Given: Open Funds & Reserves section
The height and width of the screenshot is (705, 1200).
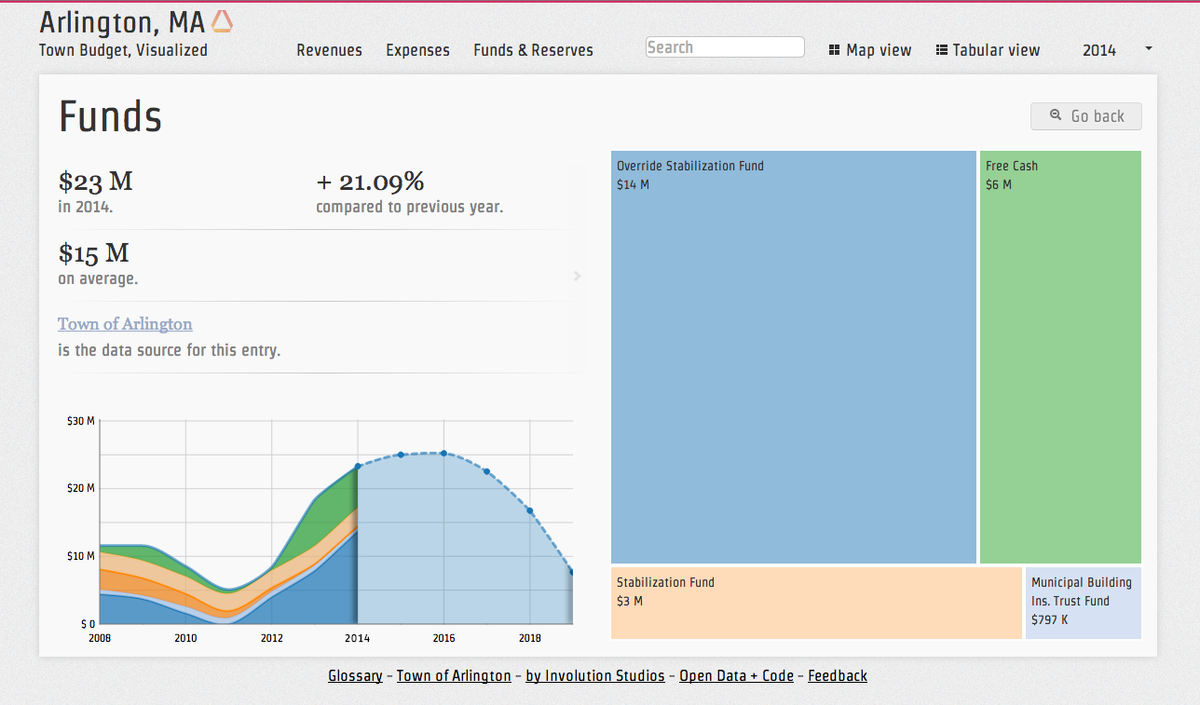Looking at the screenshot, I should click(533, 50).
